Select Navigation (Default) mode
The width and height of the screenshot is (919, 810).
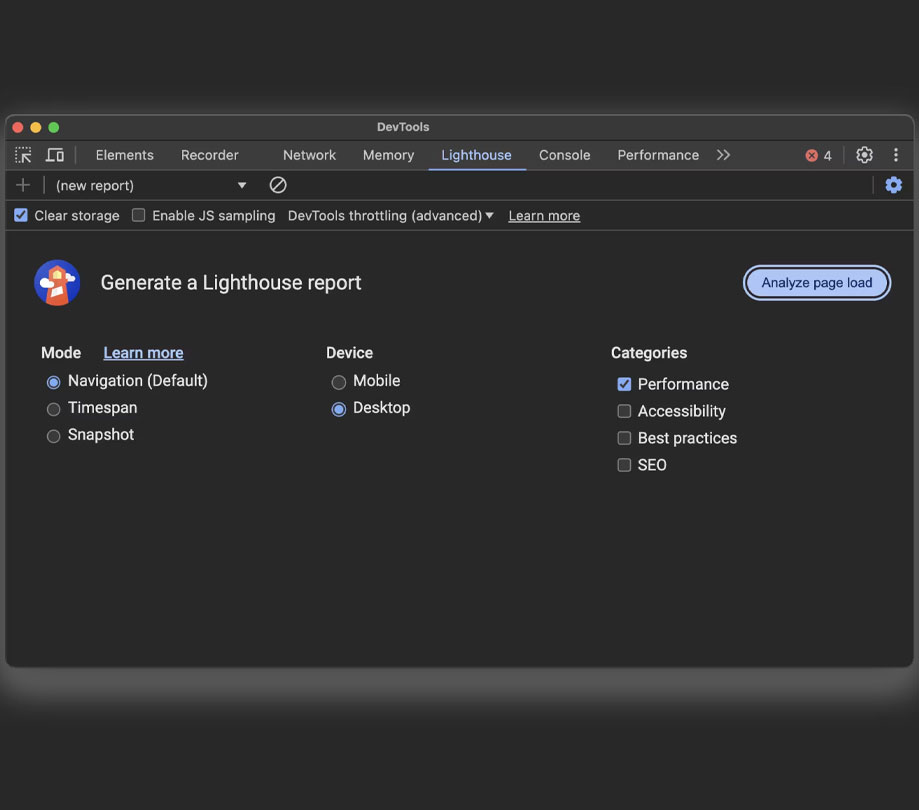53,382
